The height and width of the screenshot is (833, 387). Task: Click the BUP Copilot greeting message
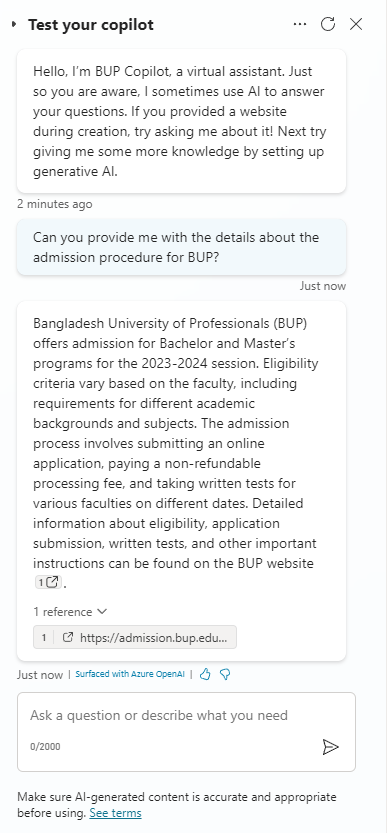click(181, 121)
